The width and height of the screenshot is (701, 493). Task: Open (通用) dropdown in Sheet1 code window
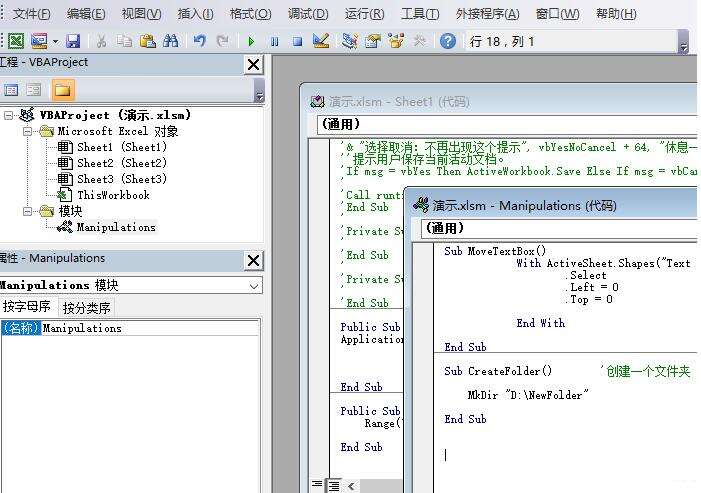[x=507, y=124]
